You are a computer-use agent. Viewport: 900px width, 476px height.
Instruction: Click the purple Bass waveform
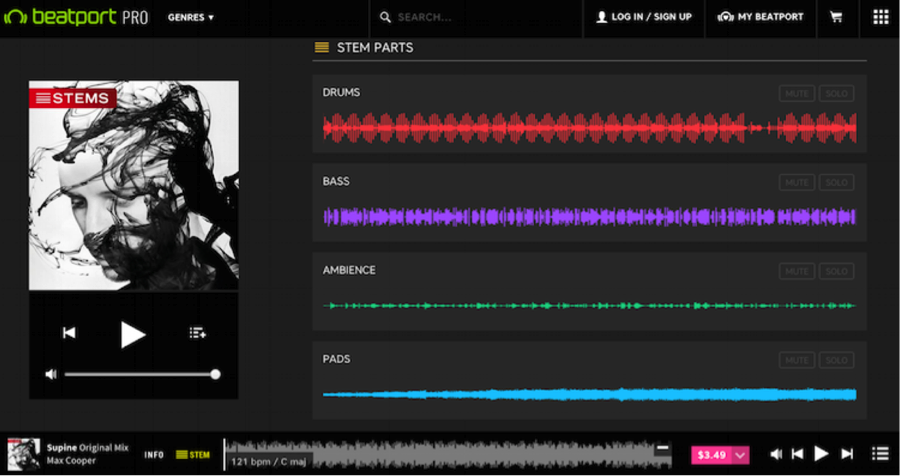[589, 217]
